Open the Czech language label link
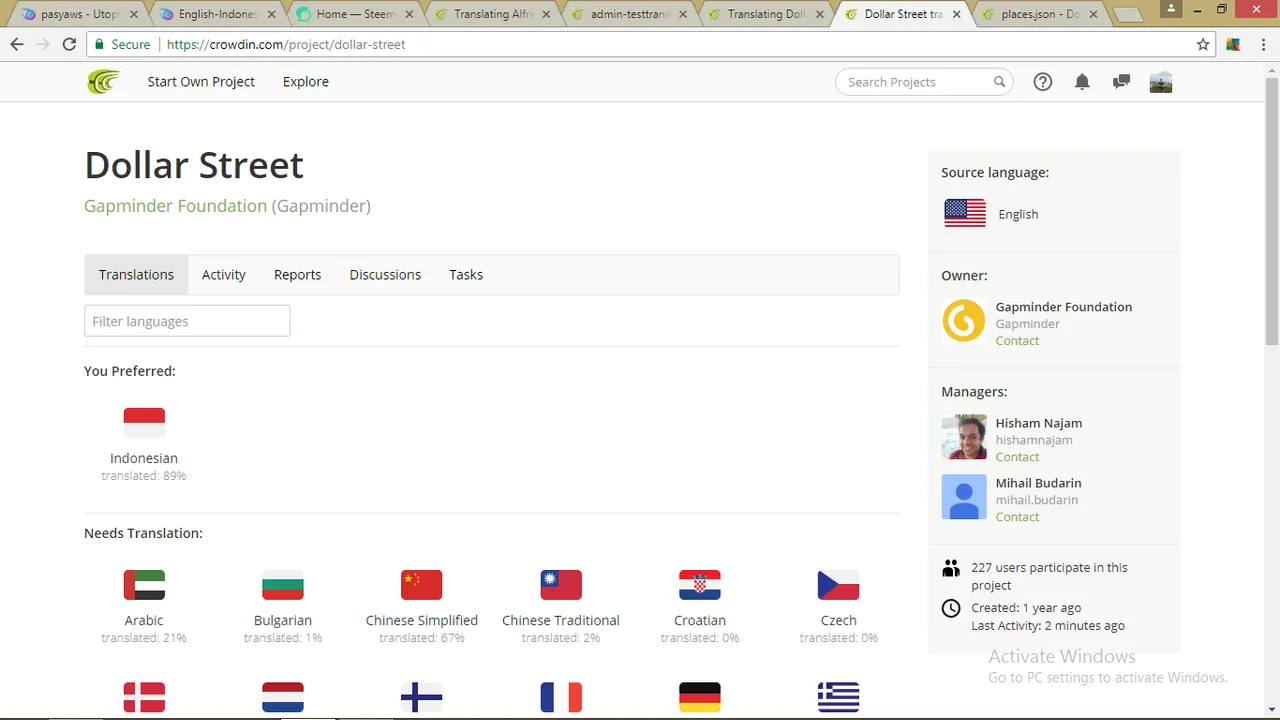 (x=839, y=620)
